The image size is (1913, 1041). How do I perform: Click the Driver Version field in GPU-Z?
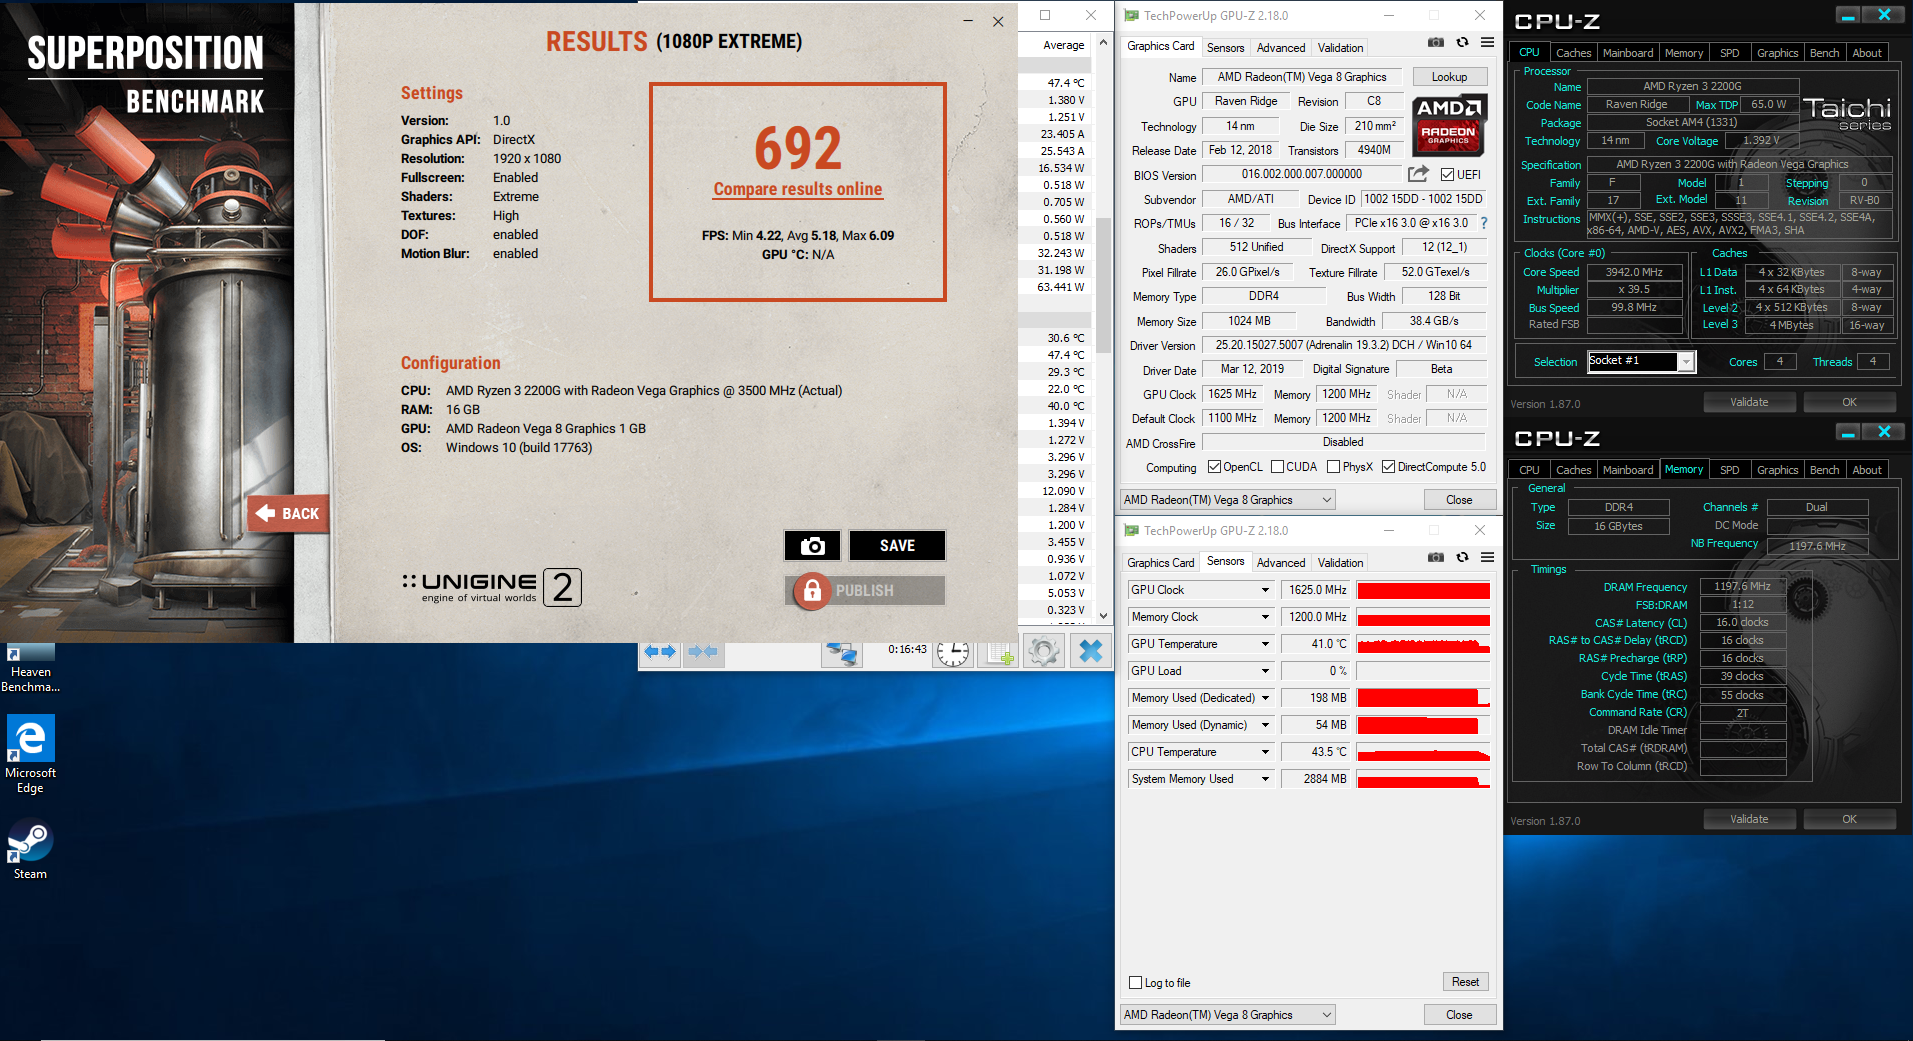point(1343,345)
